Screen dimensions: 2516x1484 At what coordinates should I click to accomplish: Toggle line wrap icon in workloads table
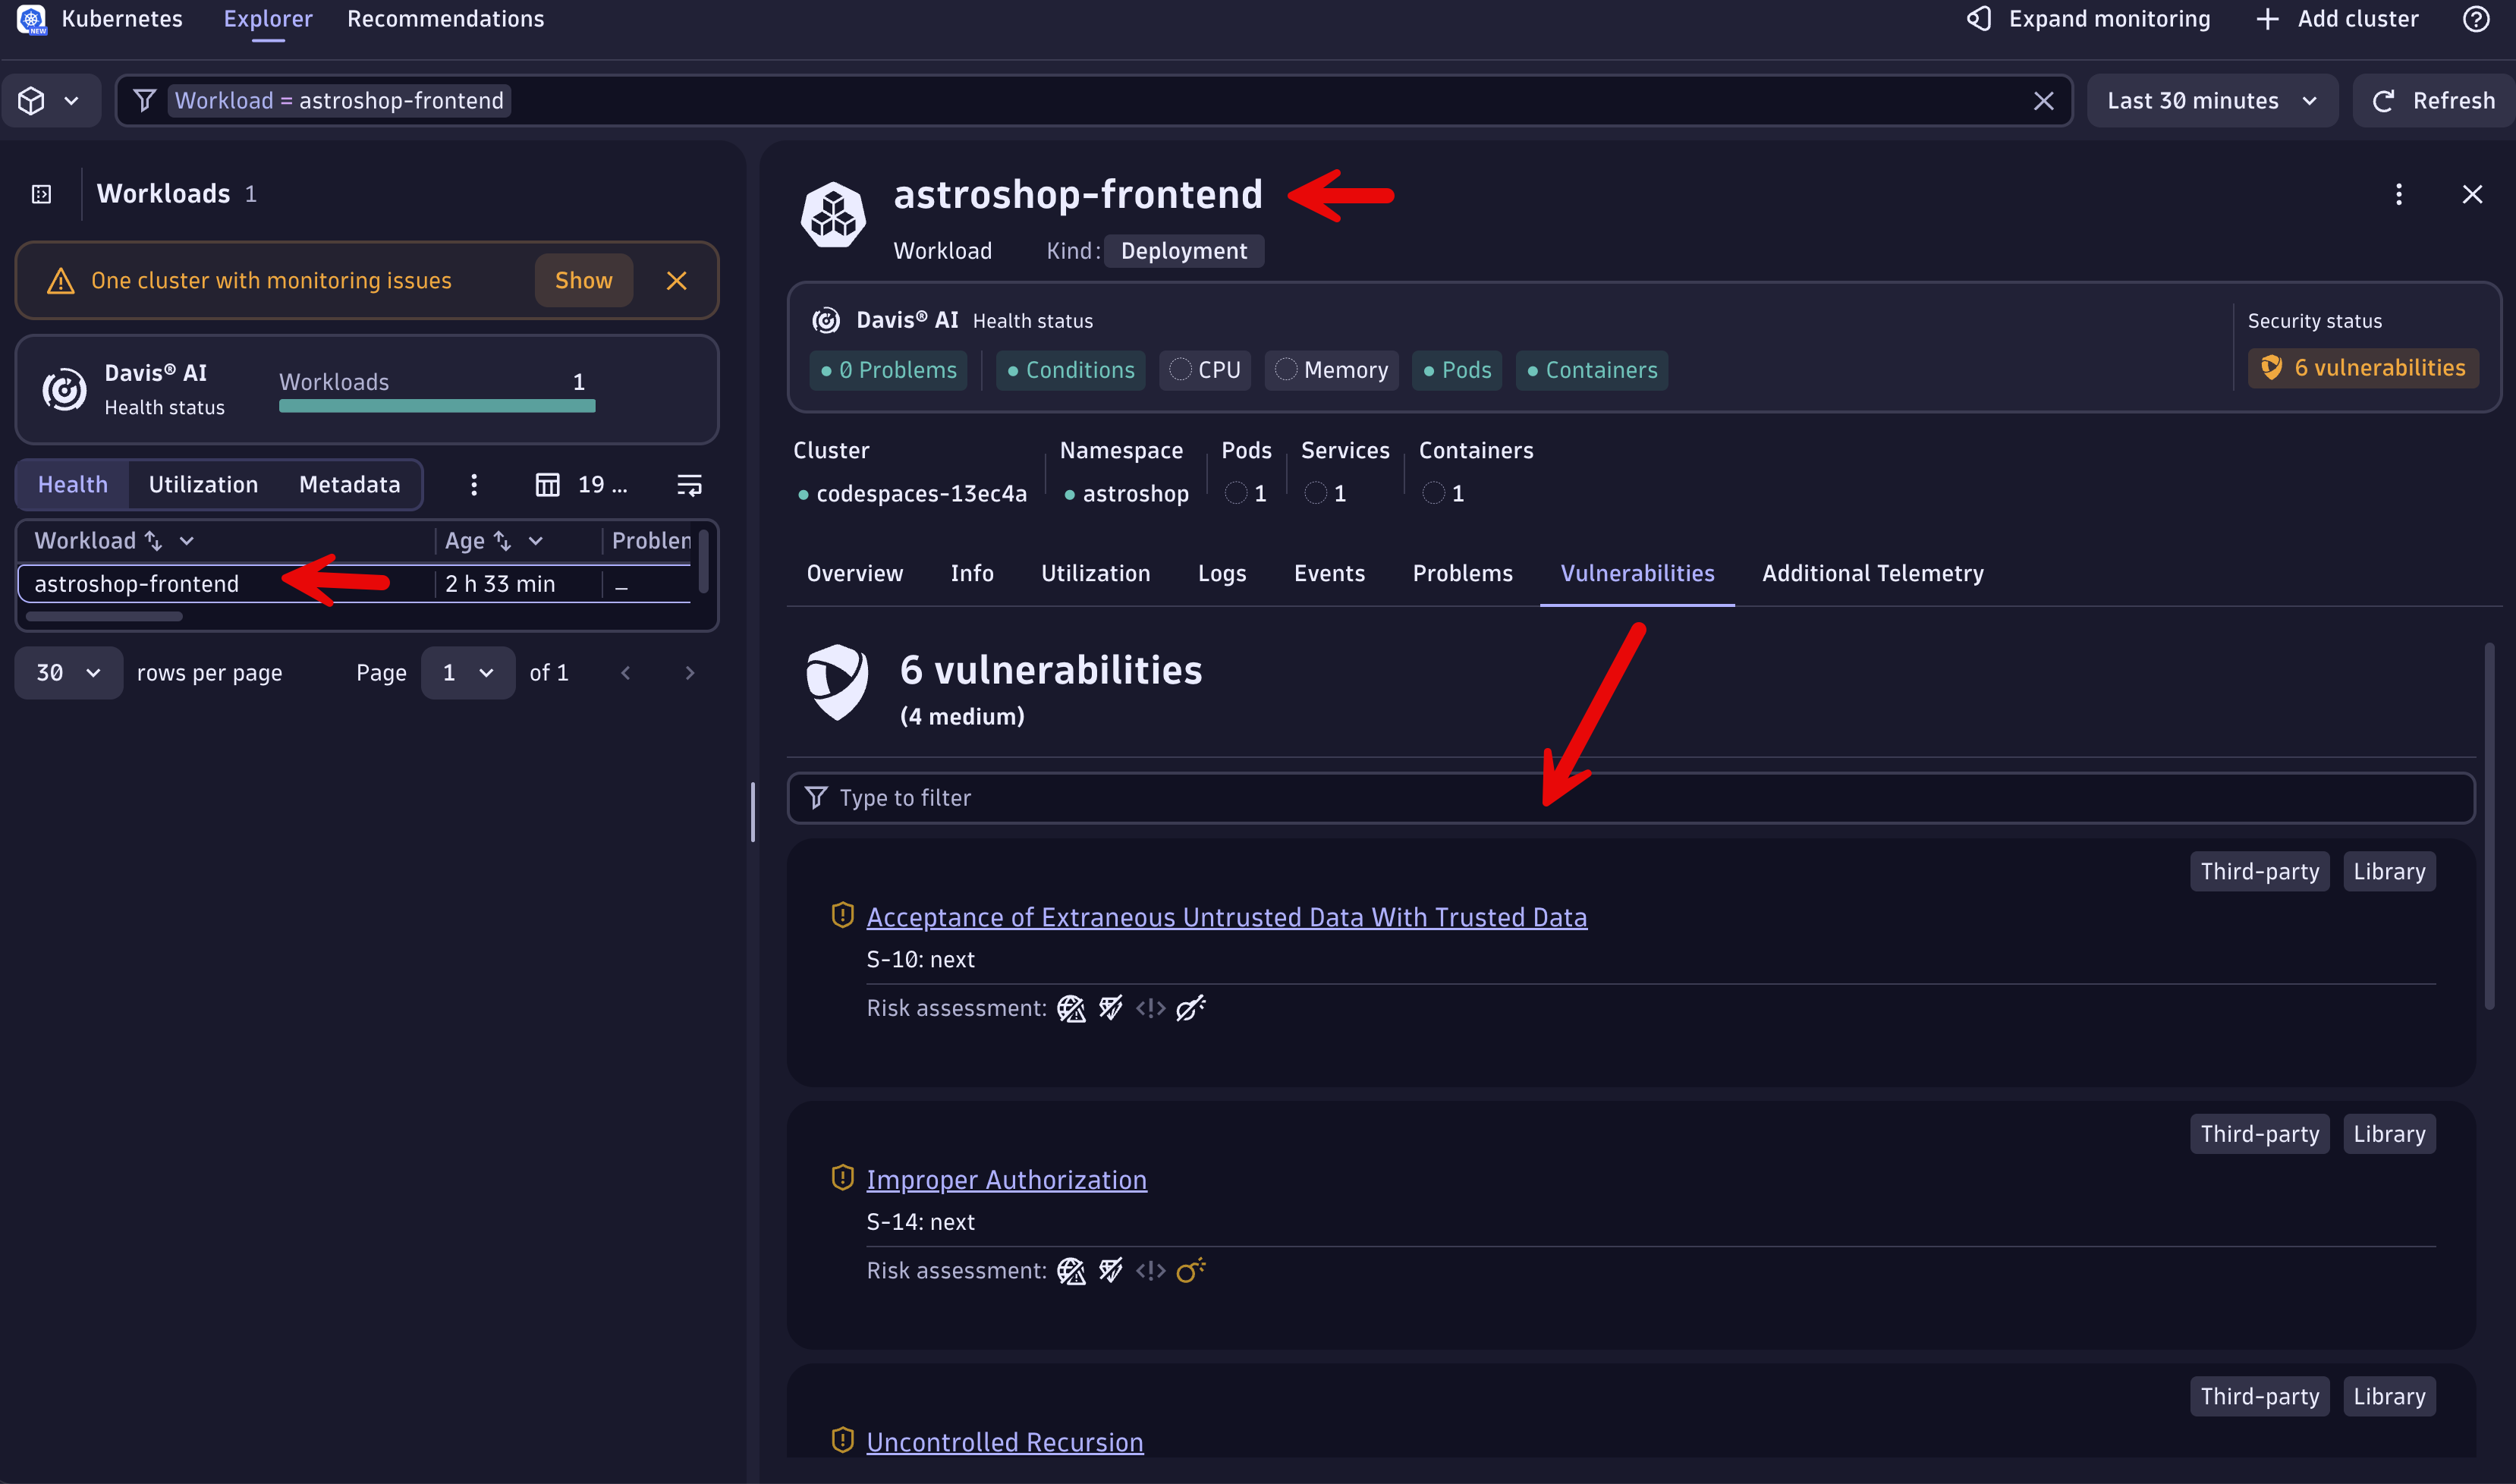[689, 485]
